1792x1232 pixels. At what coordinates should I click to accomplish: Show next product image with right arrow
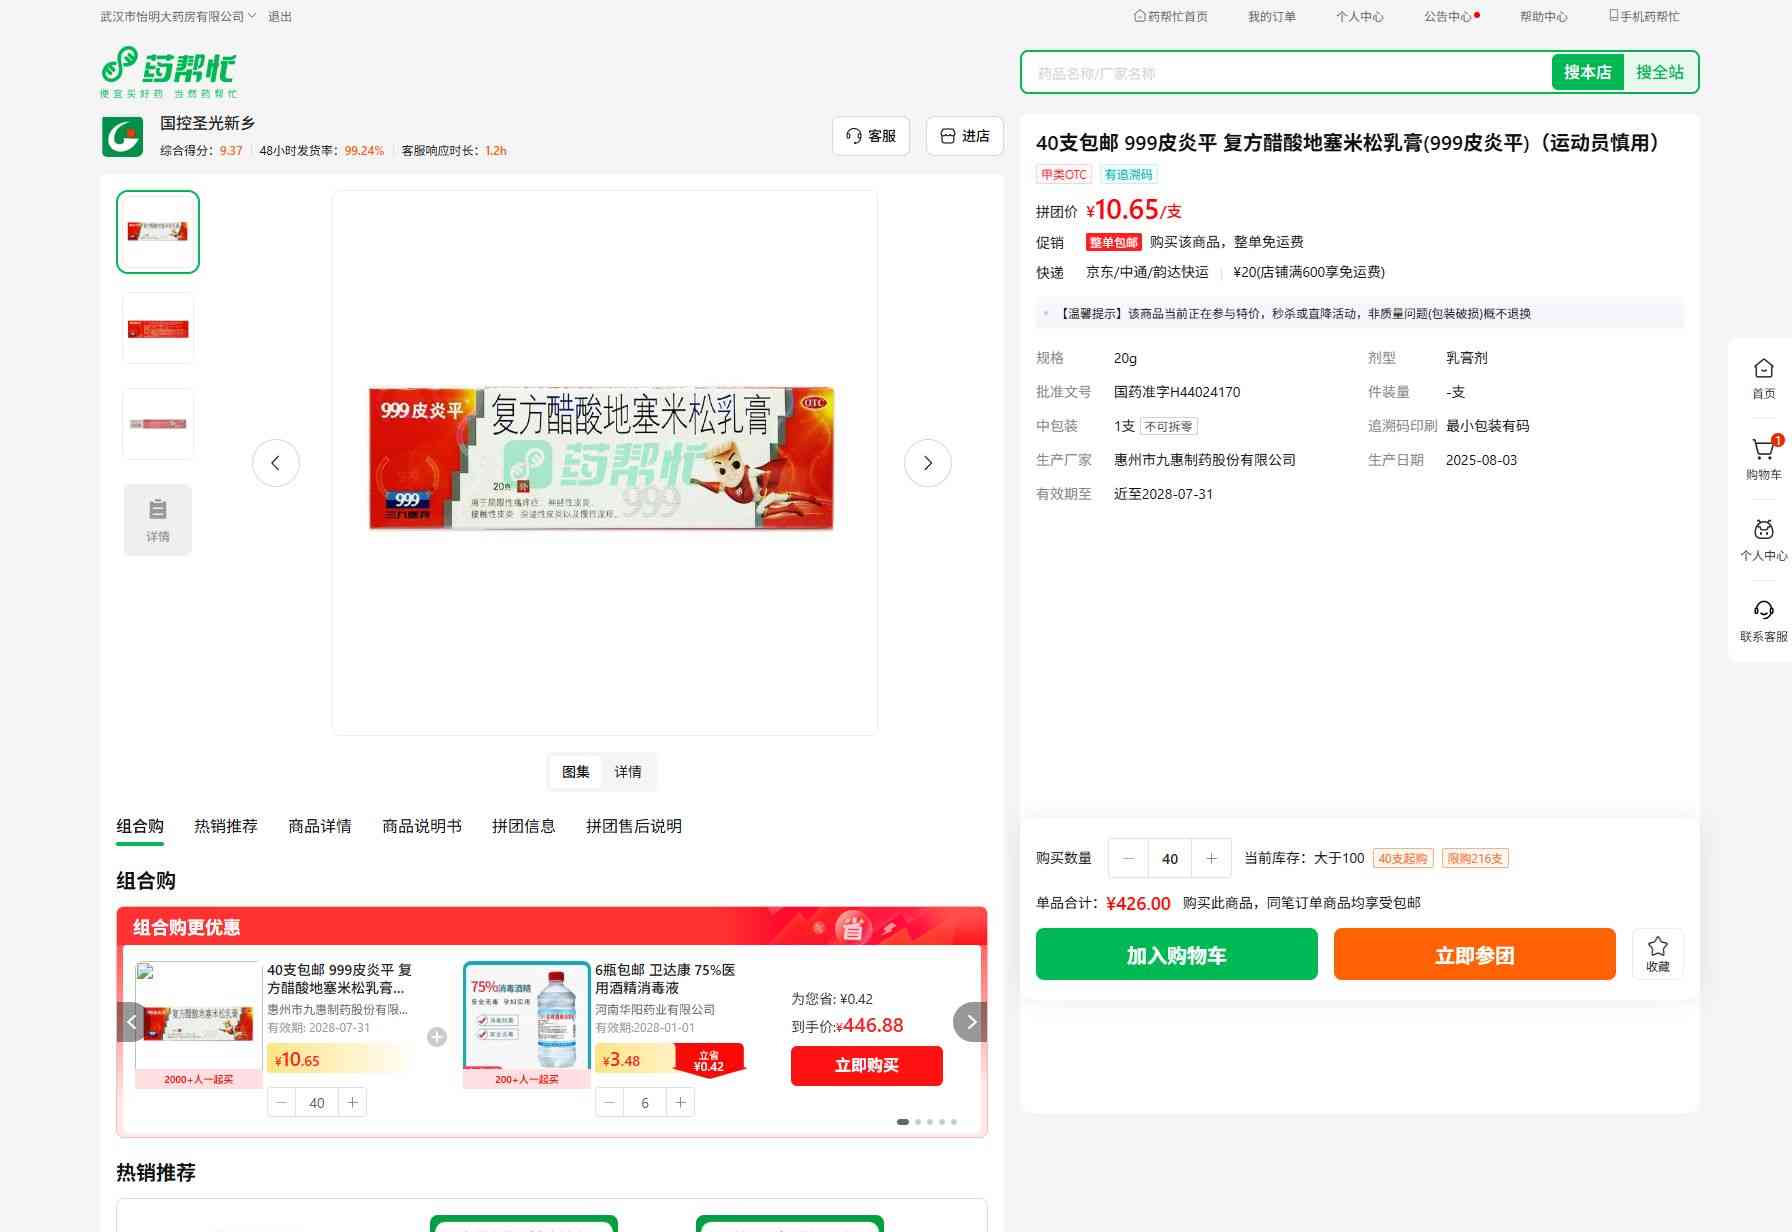927,463
